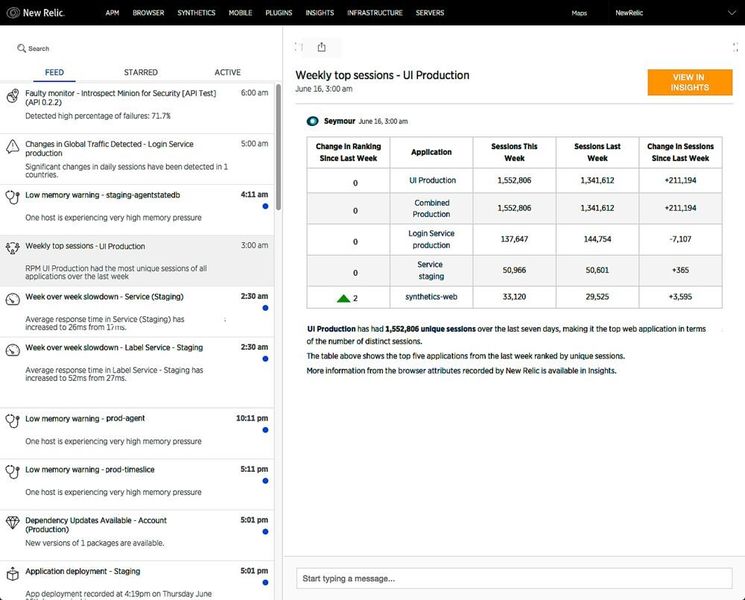Click the stethoscope icon for prod-timeslice warning
This screenshot has height=600, width=745.
tap(12, 471)
